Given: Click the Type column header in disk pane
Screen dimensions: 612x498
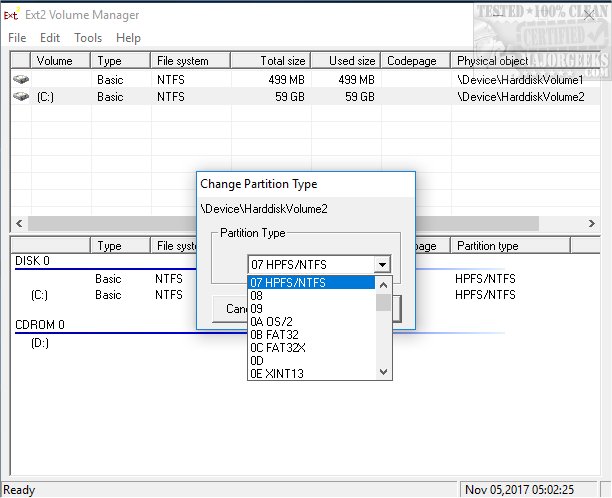Looking at the screenshot, I should point(120,245).
